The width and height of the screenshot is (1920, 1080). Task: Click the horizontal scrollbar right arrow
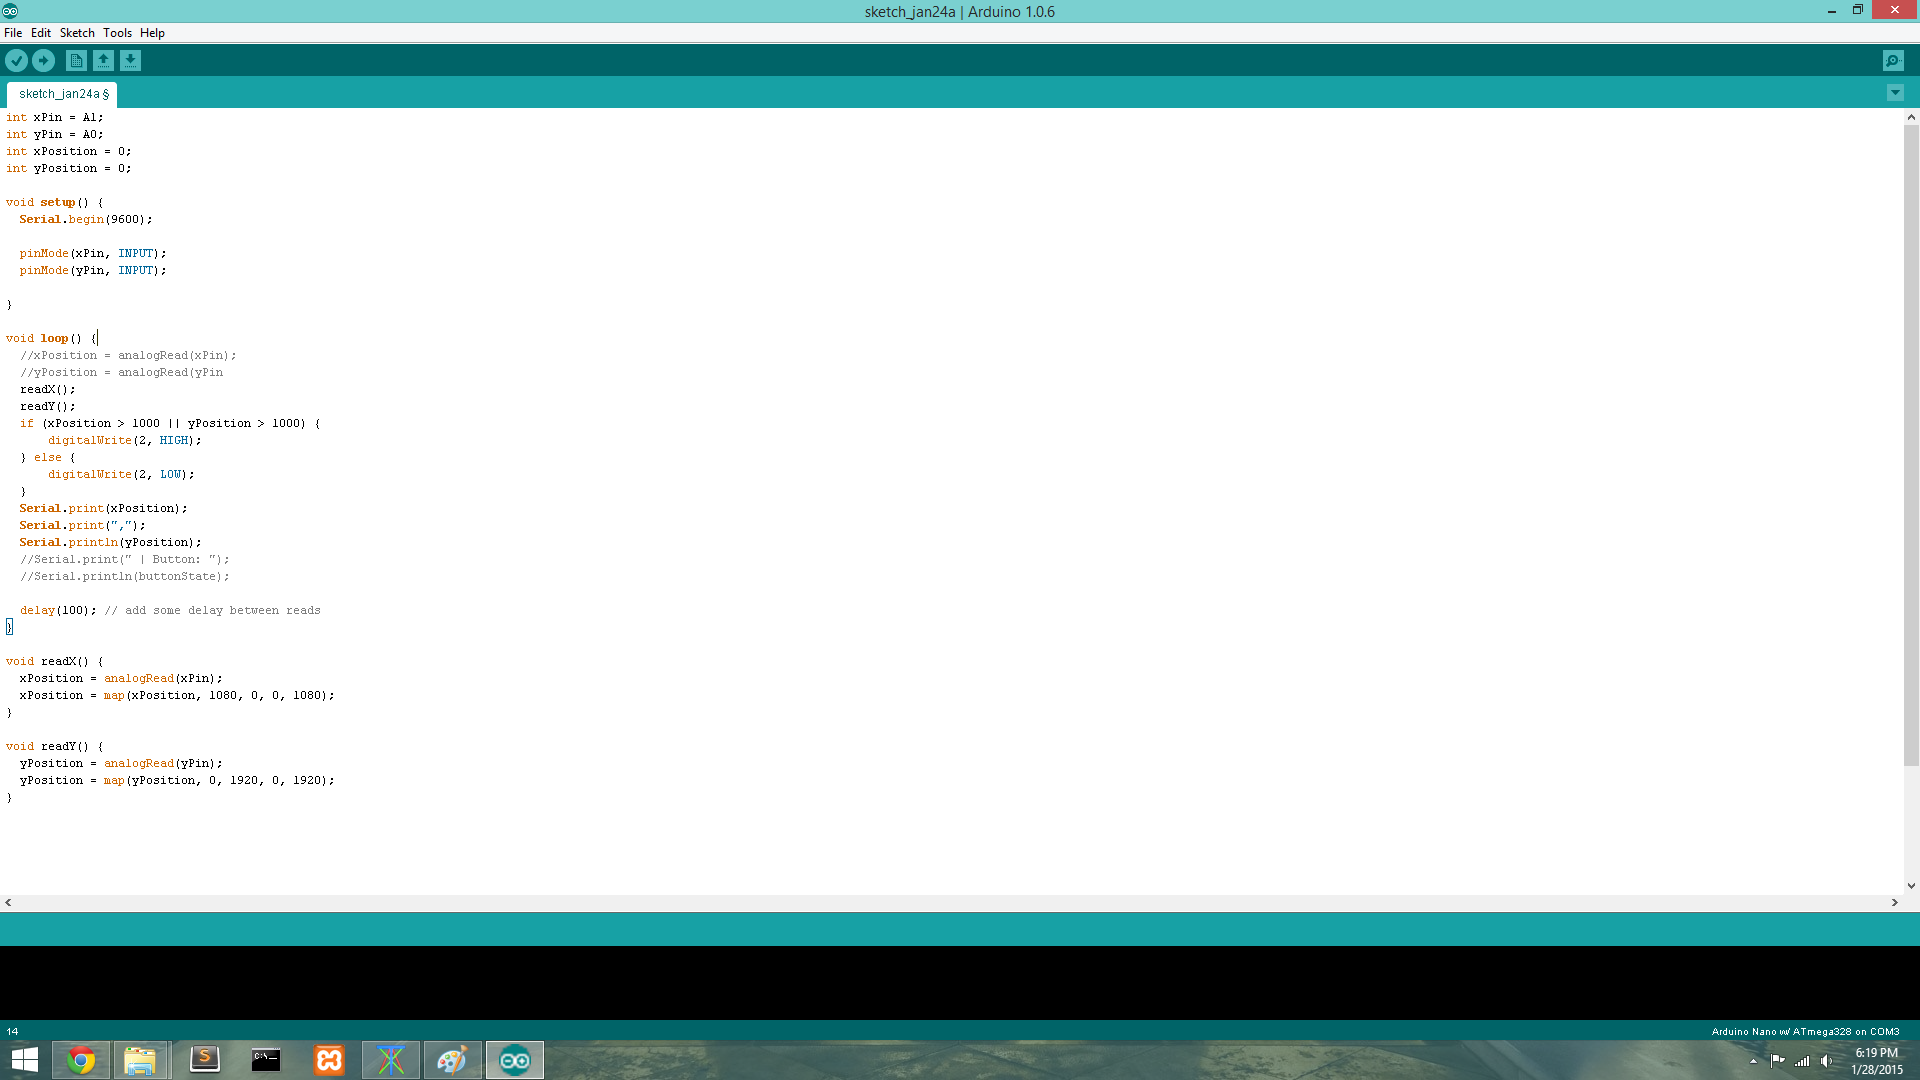[x=1894, y=902]
